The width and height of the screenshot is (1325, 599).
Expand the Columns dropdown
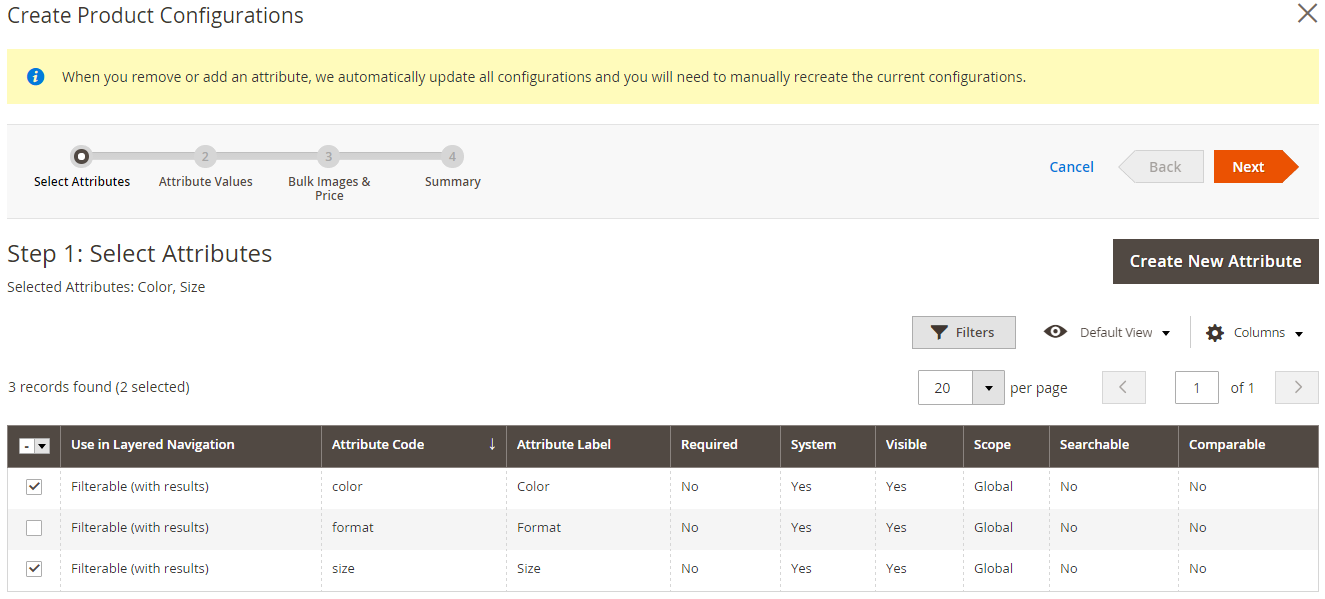pos(1299,334)
